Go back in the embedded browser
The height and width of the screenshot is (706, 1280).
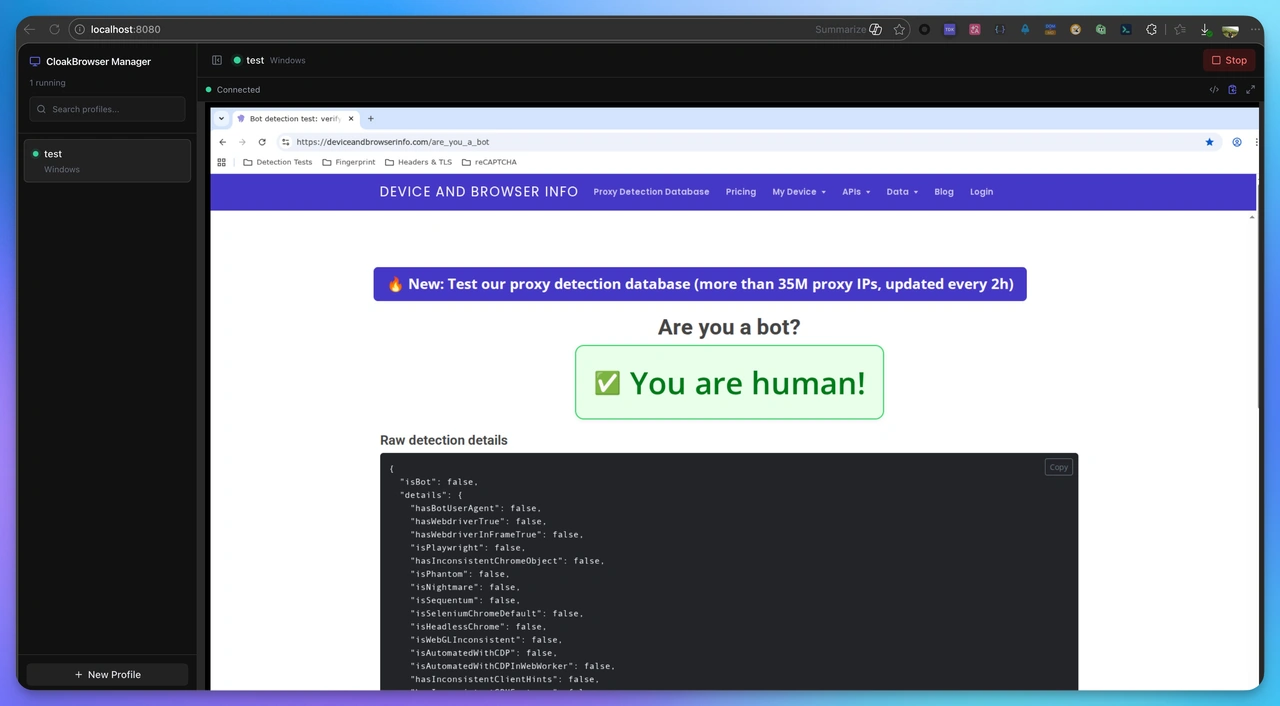pos(222,142)
